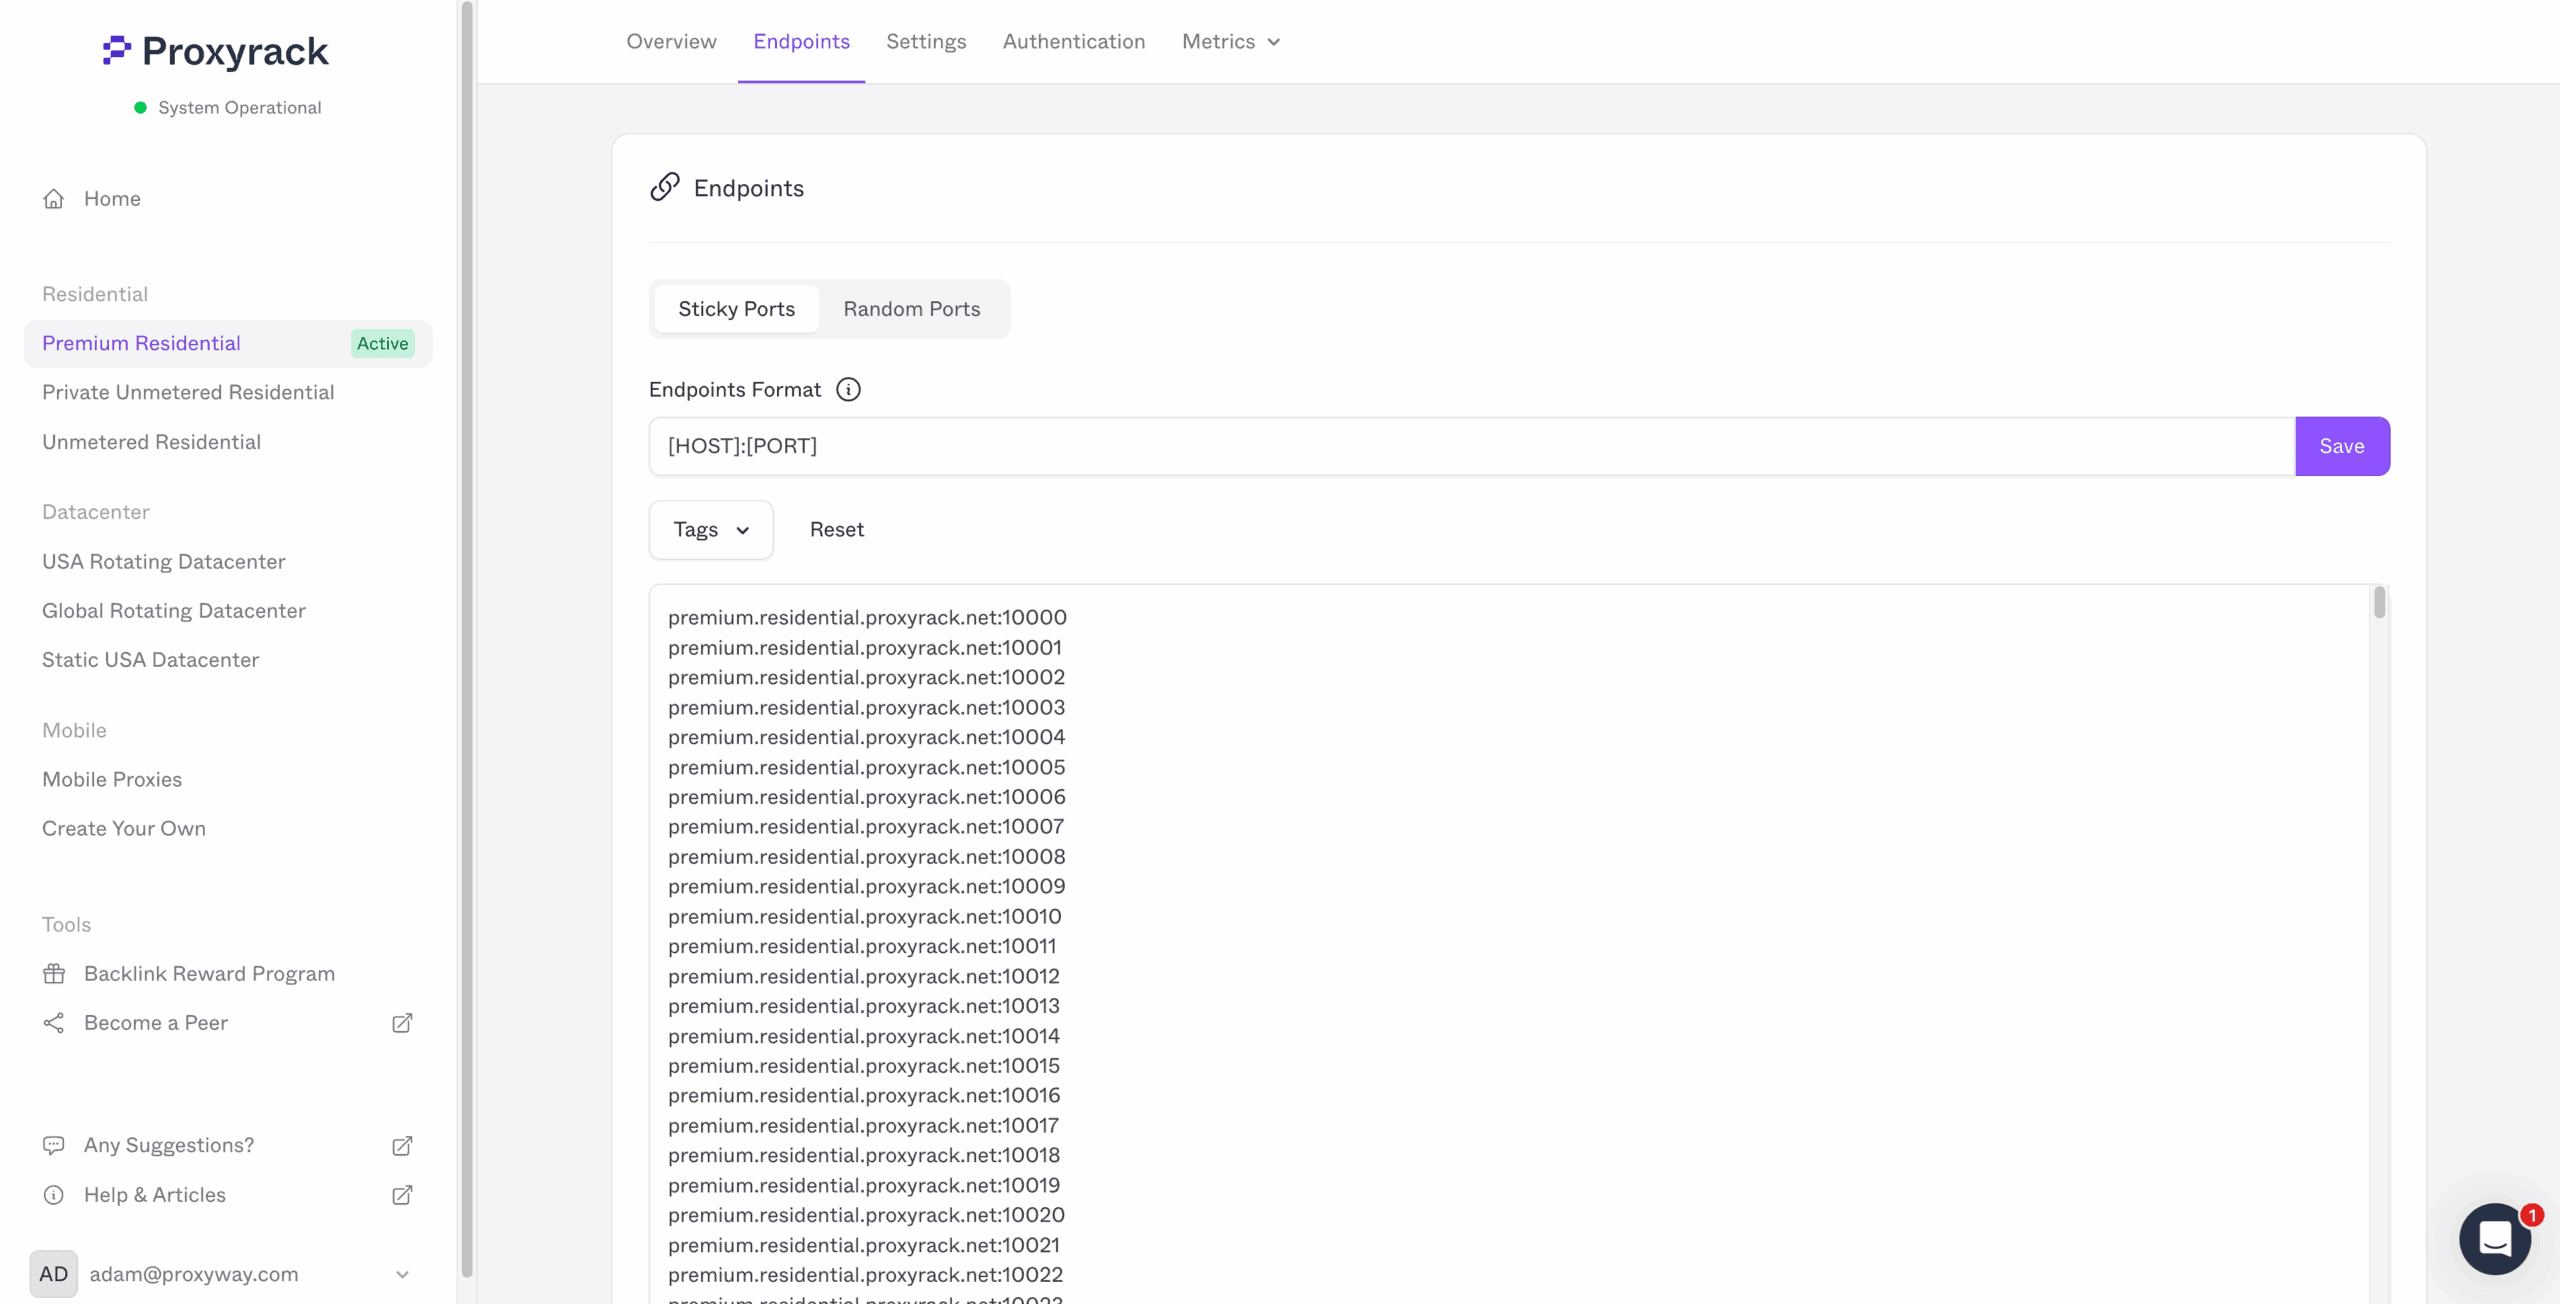Switch to Random Ports toggle

911,309
